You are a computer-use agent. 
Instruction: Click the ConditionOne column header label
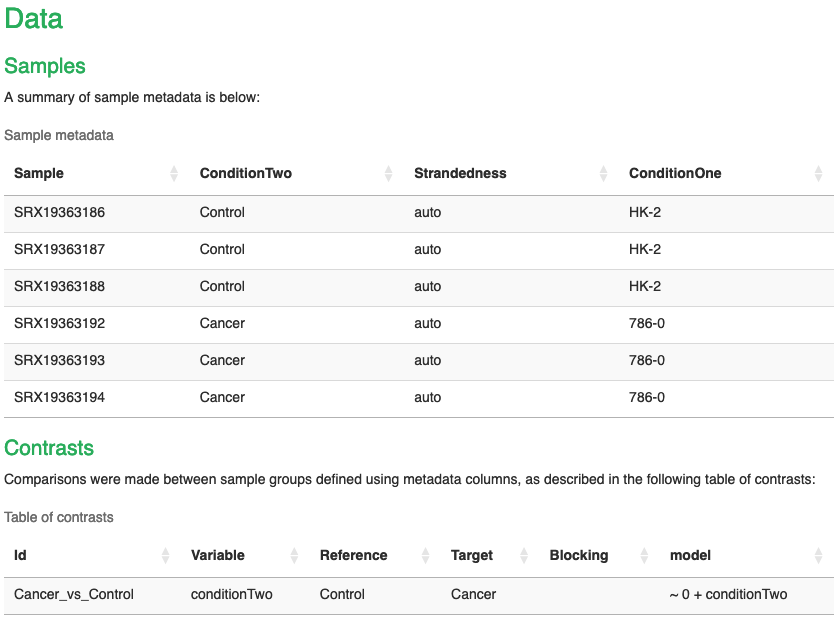click(675, 174)
